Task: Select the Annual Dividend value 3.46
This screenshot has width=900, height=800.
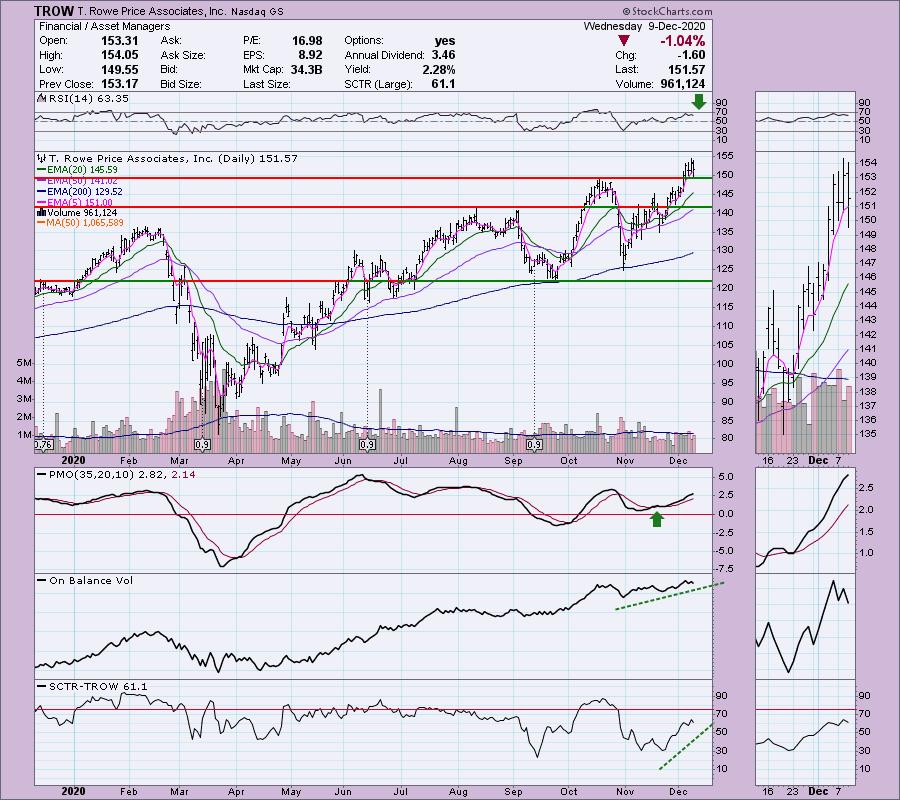Action: point(444,55)
